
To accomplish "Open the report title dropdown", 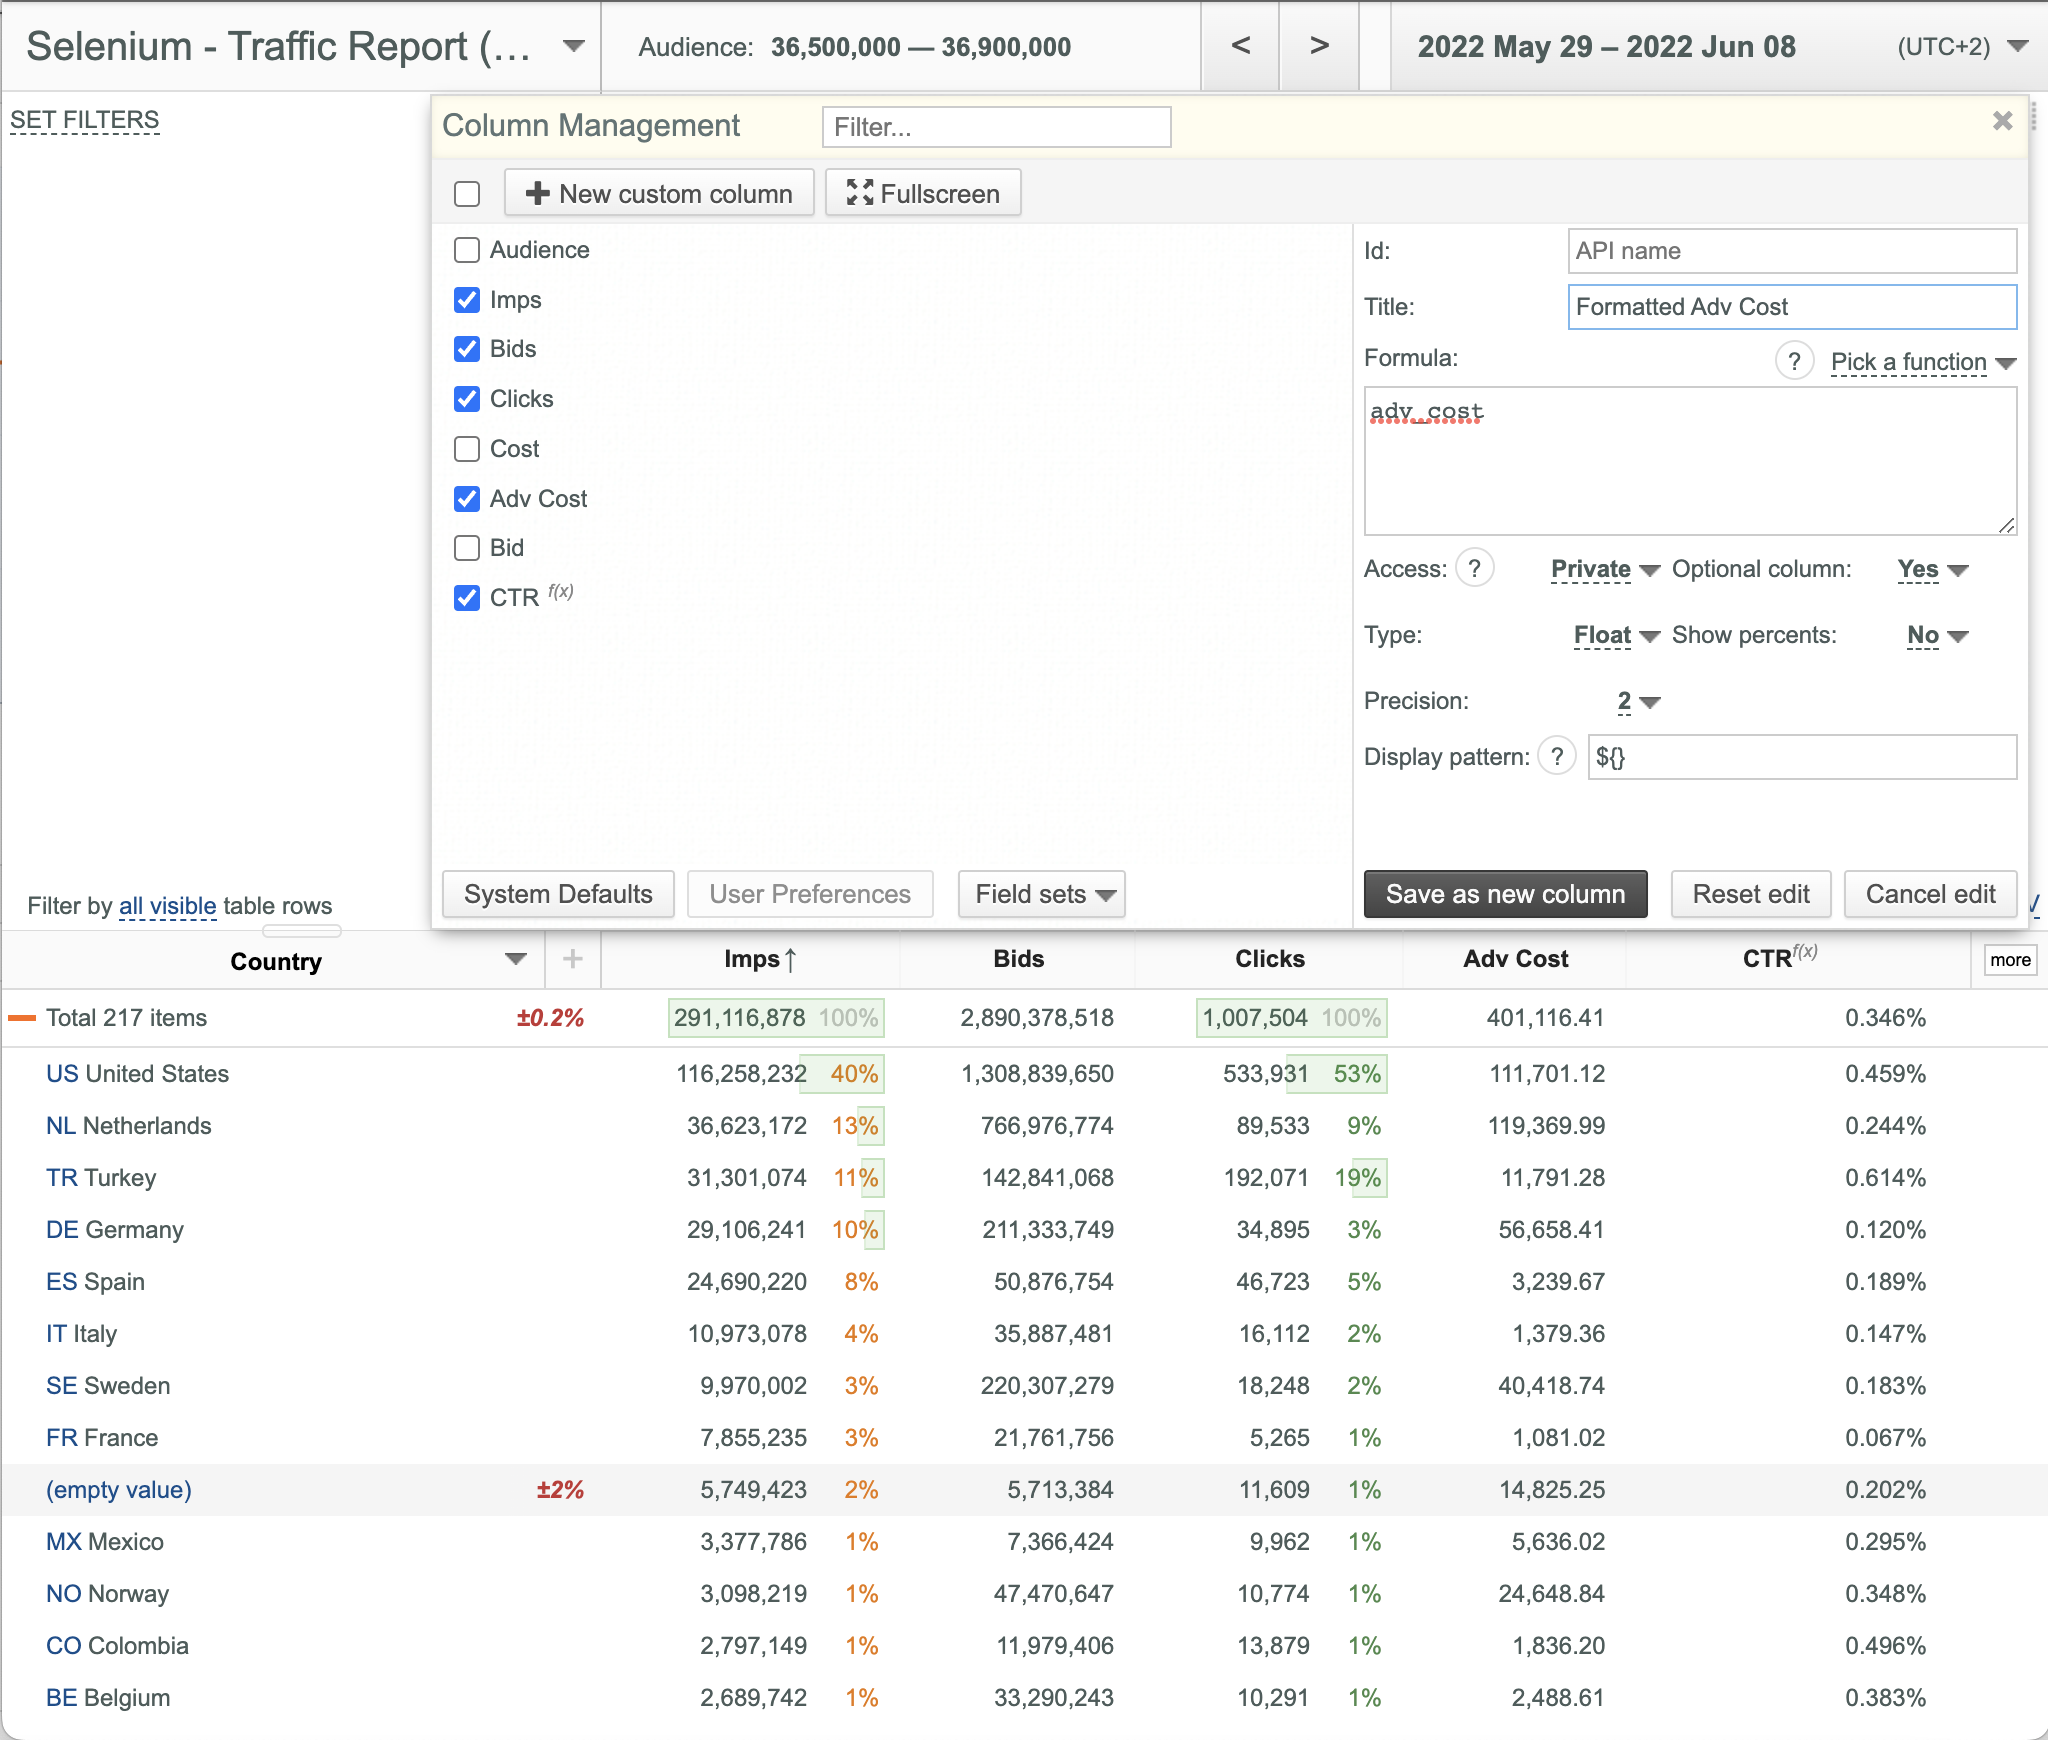I will 573,46.
